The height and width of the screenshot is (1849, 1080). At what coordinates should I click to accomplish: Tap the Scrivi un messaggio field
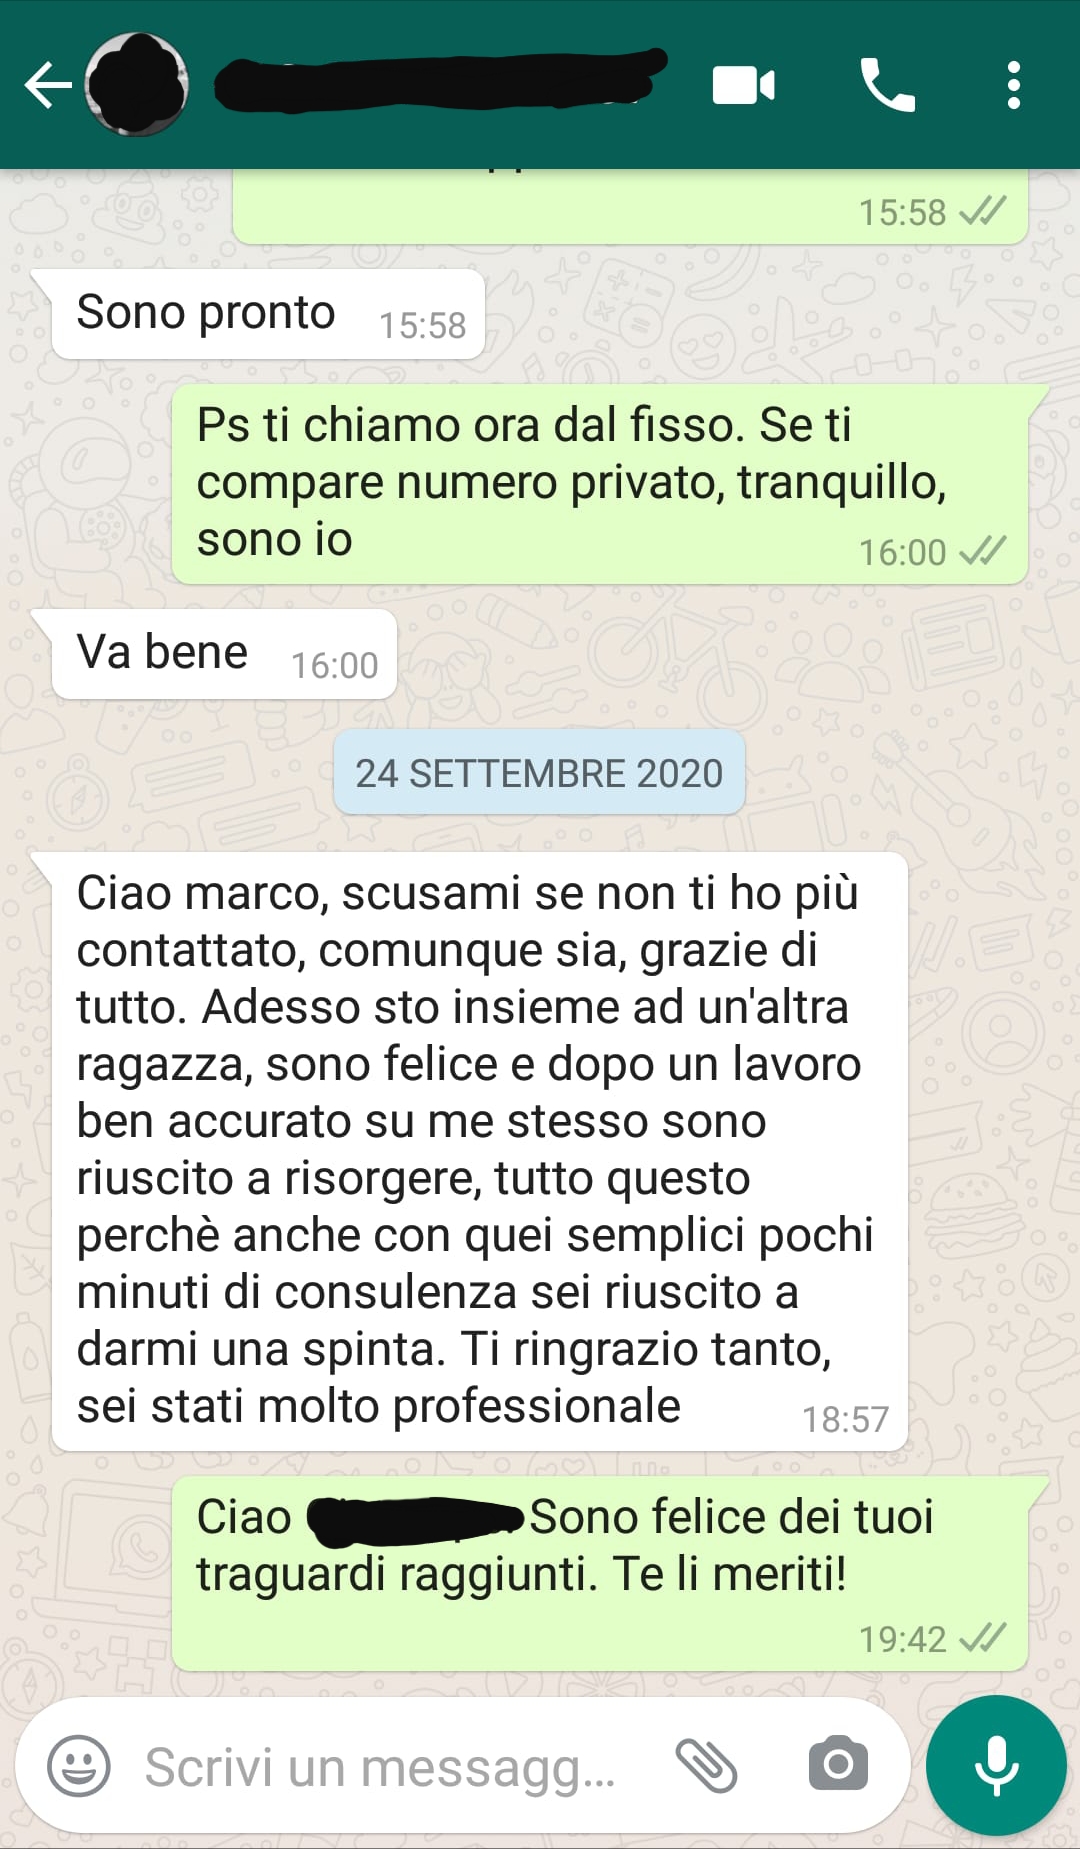click(380, 1767)
